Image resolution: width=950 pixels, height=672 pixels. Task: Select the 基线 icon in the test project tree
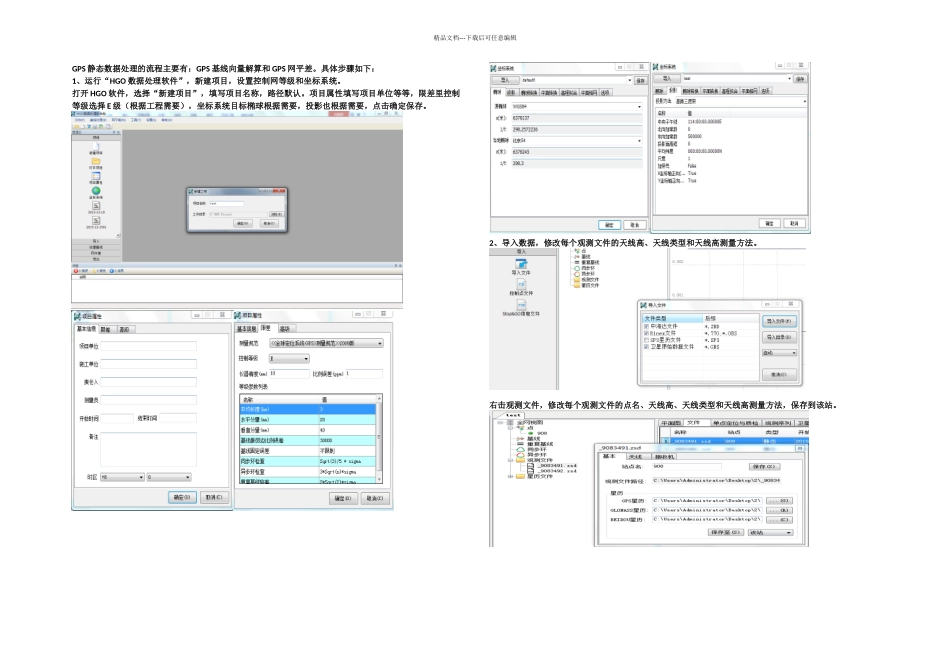pos(520,439)
